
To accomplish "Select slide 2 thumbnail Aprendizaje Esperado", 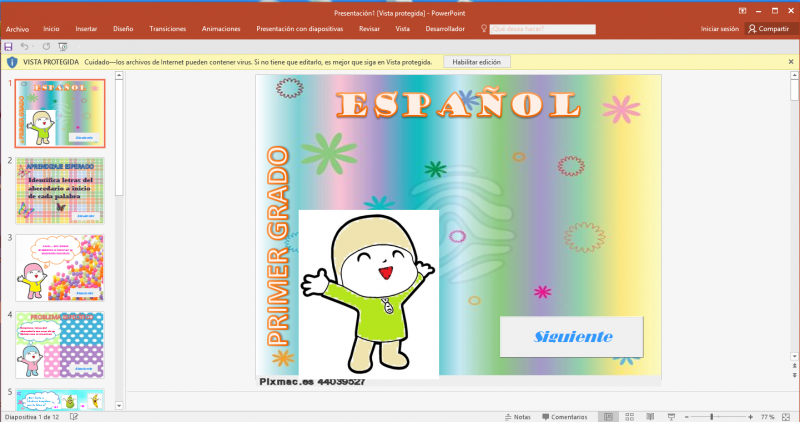I will click(x=60, y=191).
